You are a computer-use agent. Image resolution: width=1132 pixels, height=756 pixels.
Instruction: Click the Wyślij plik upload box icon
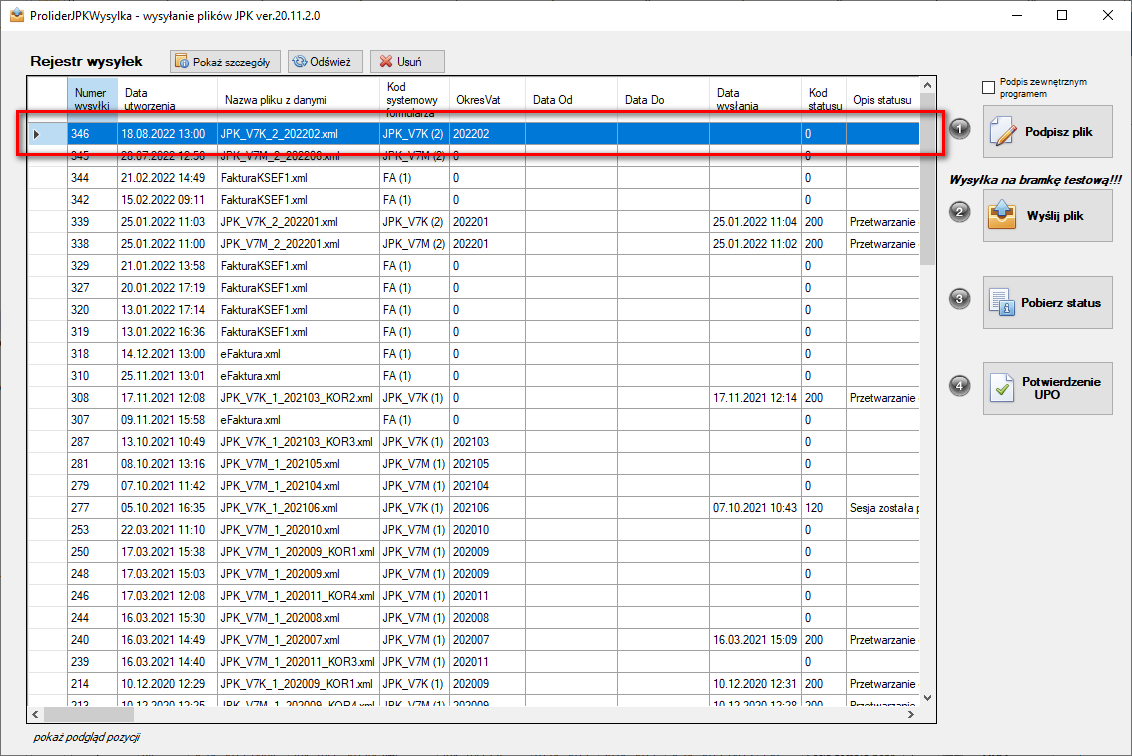pos(1002,214)
